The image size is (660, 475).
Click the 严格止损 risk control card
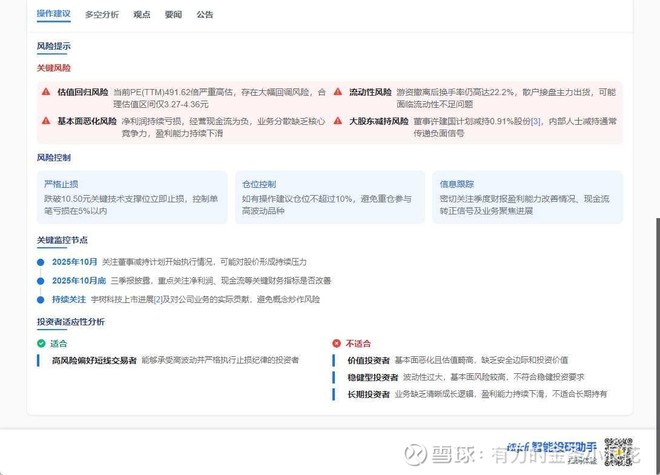131,196
